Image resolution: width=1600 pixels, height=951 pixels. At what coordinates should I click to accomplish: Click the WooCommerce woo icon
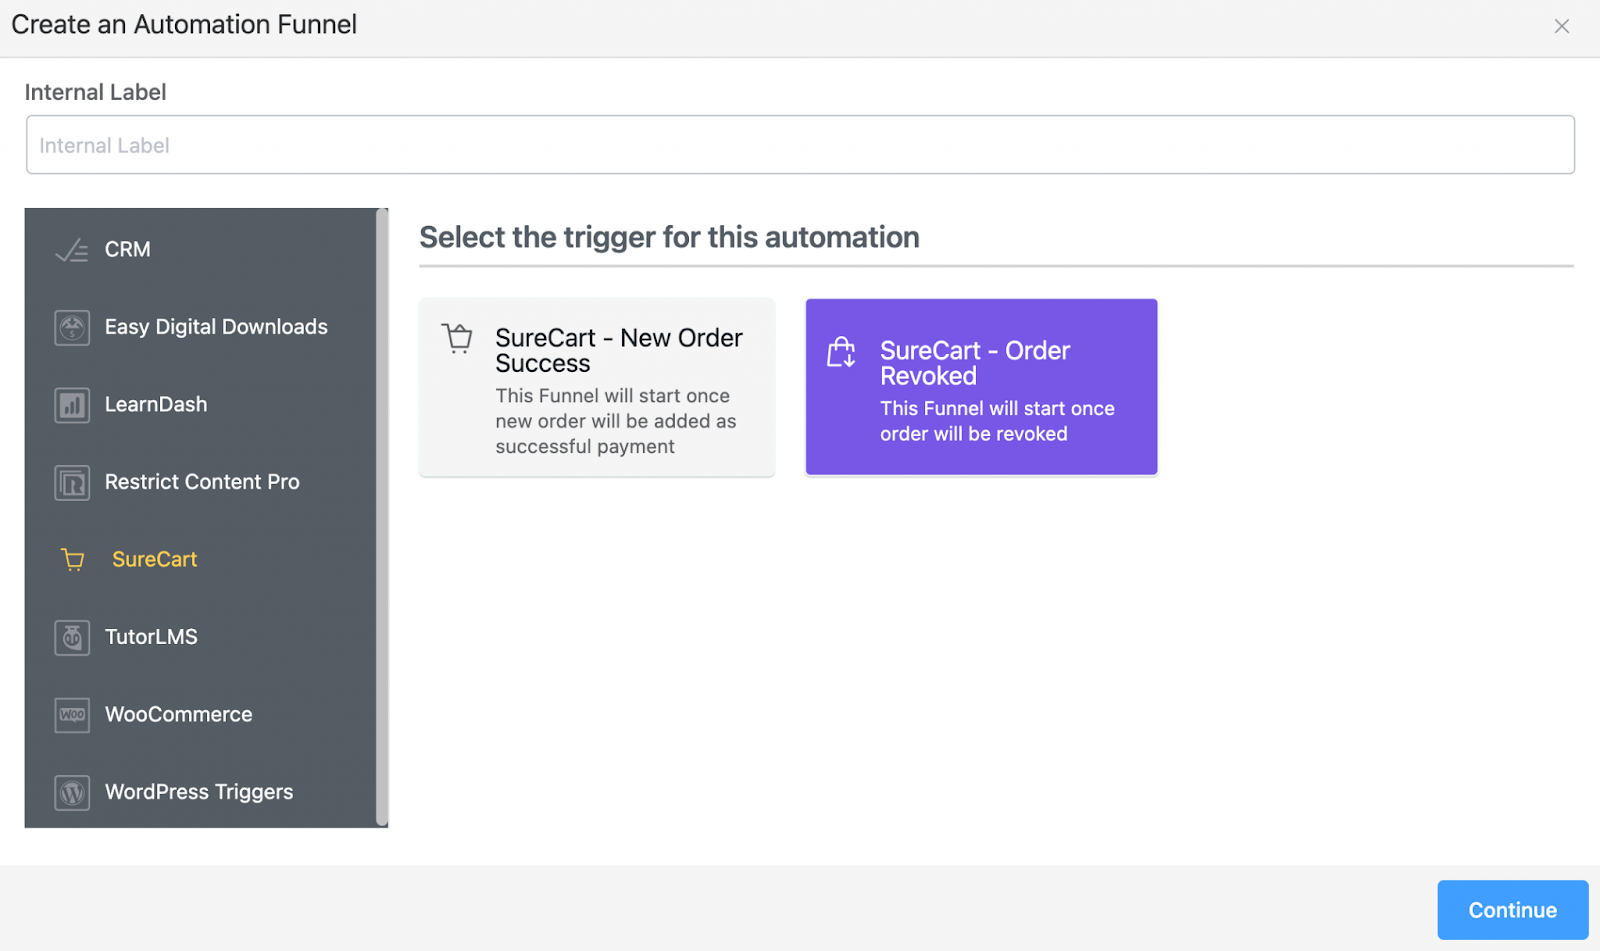click(72, 715)
